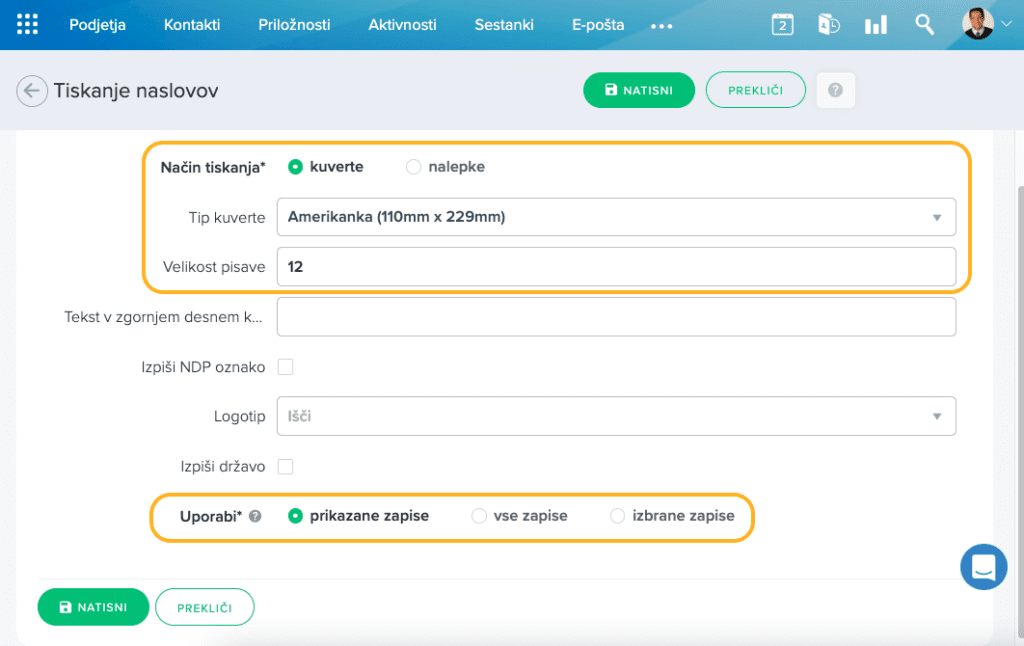The height and width of the screenshot is (646, 1024).
Task: Open the user profile avatar menu
Action: click(x=978, y=25)
